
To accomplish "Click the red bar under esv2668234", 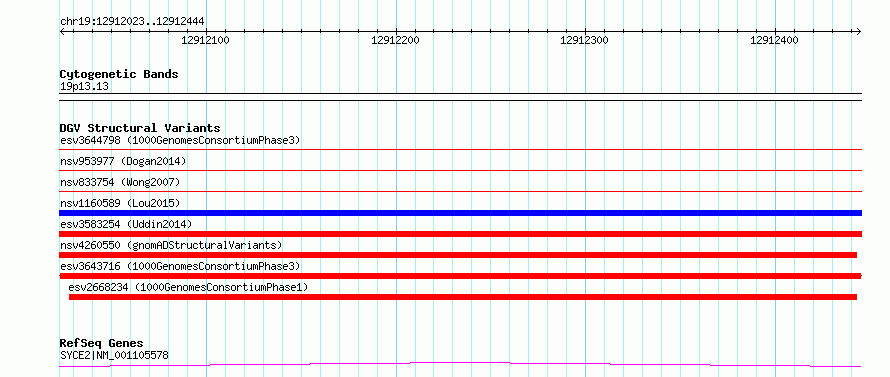I will coord(463,297).
